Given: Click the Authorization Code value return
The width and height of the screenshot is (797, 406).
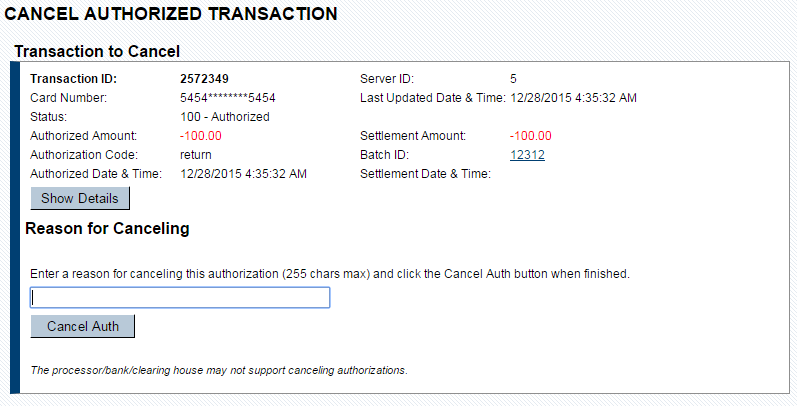Looking at the screenshot, I should click(x=196, y=155).
